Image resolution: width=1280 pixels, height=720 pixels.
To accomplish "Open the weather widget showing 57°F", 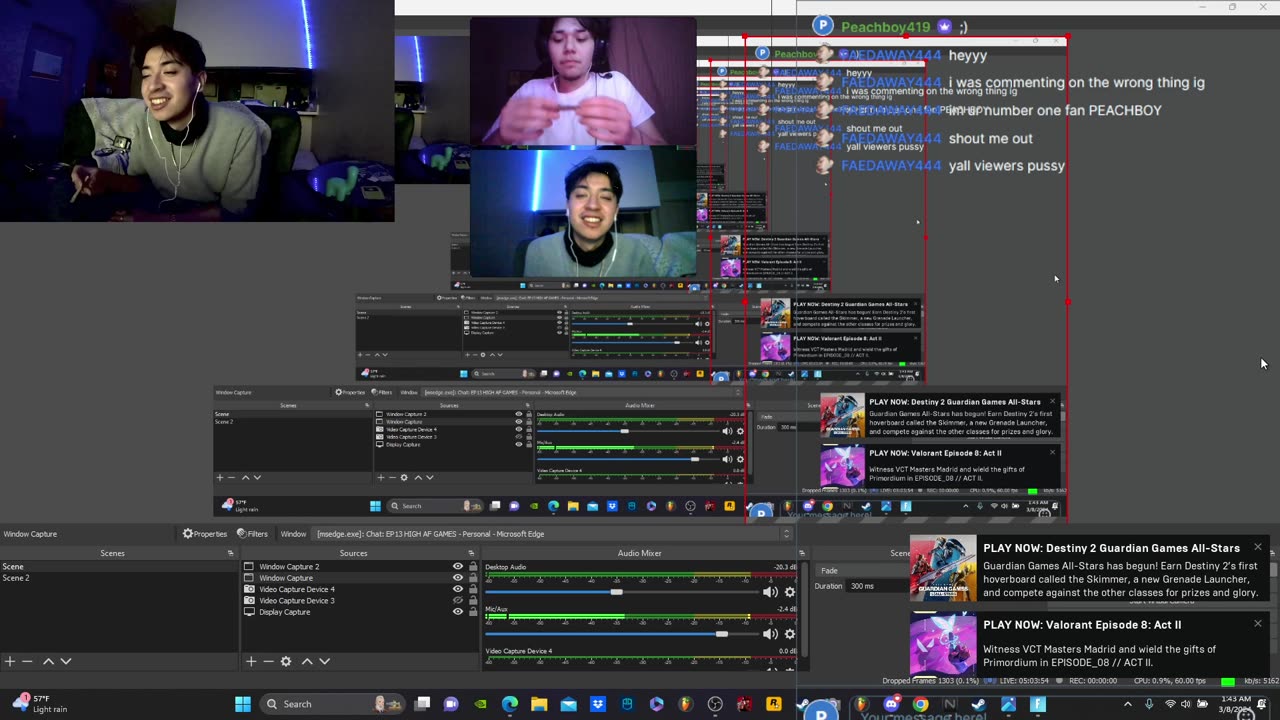I will click(x=40, y=704).
